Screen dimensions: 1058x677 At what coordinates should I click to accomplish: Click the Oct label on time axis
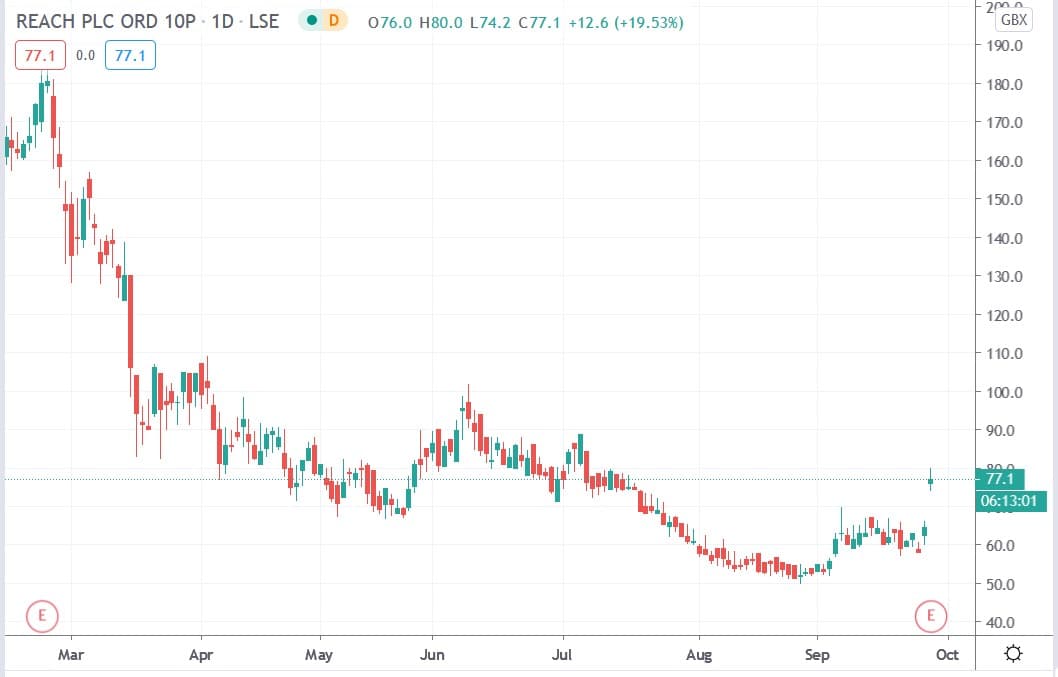tap(947, 655)
